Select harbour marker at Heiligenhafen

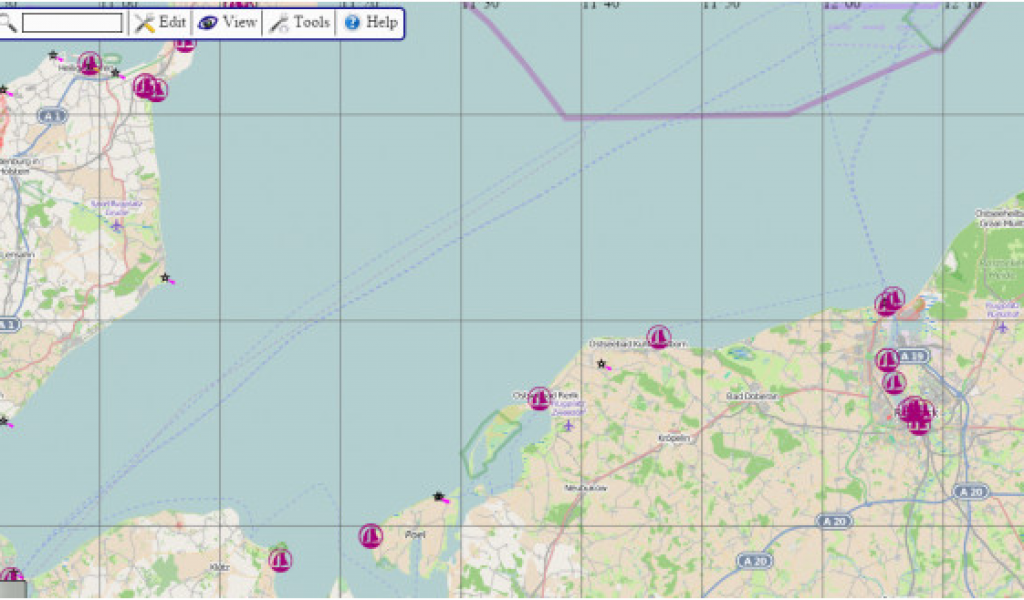89,63
